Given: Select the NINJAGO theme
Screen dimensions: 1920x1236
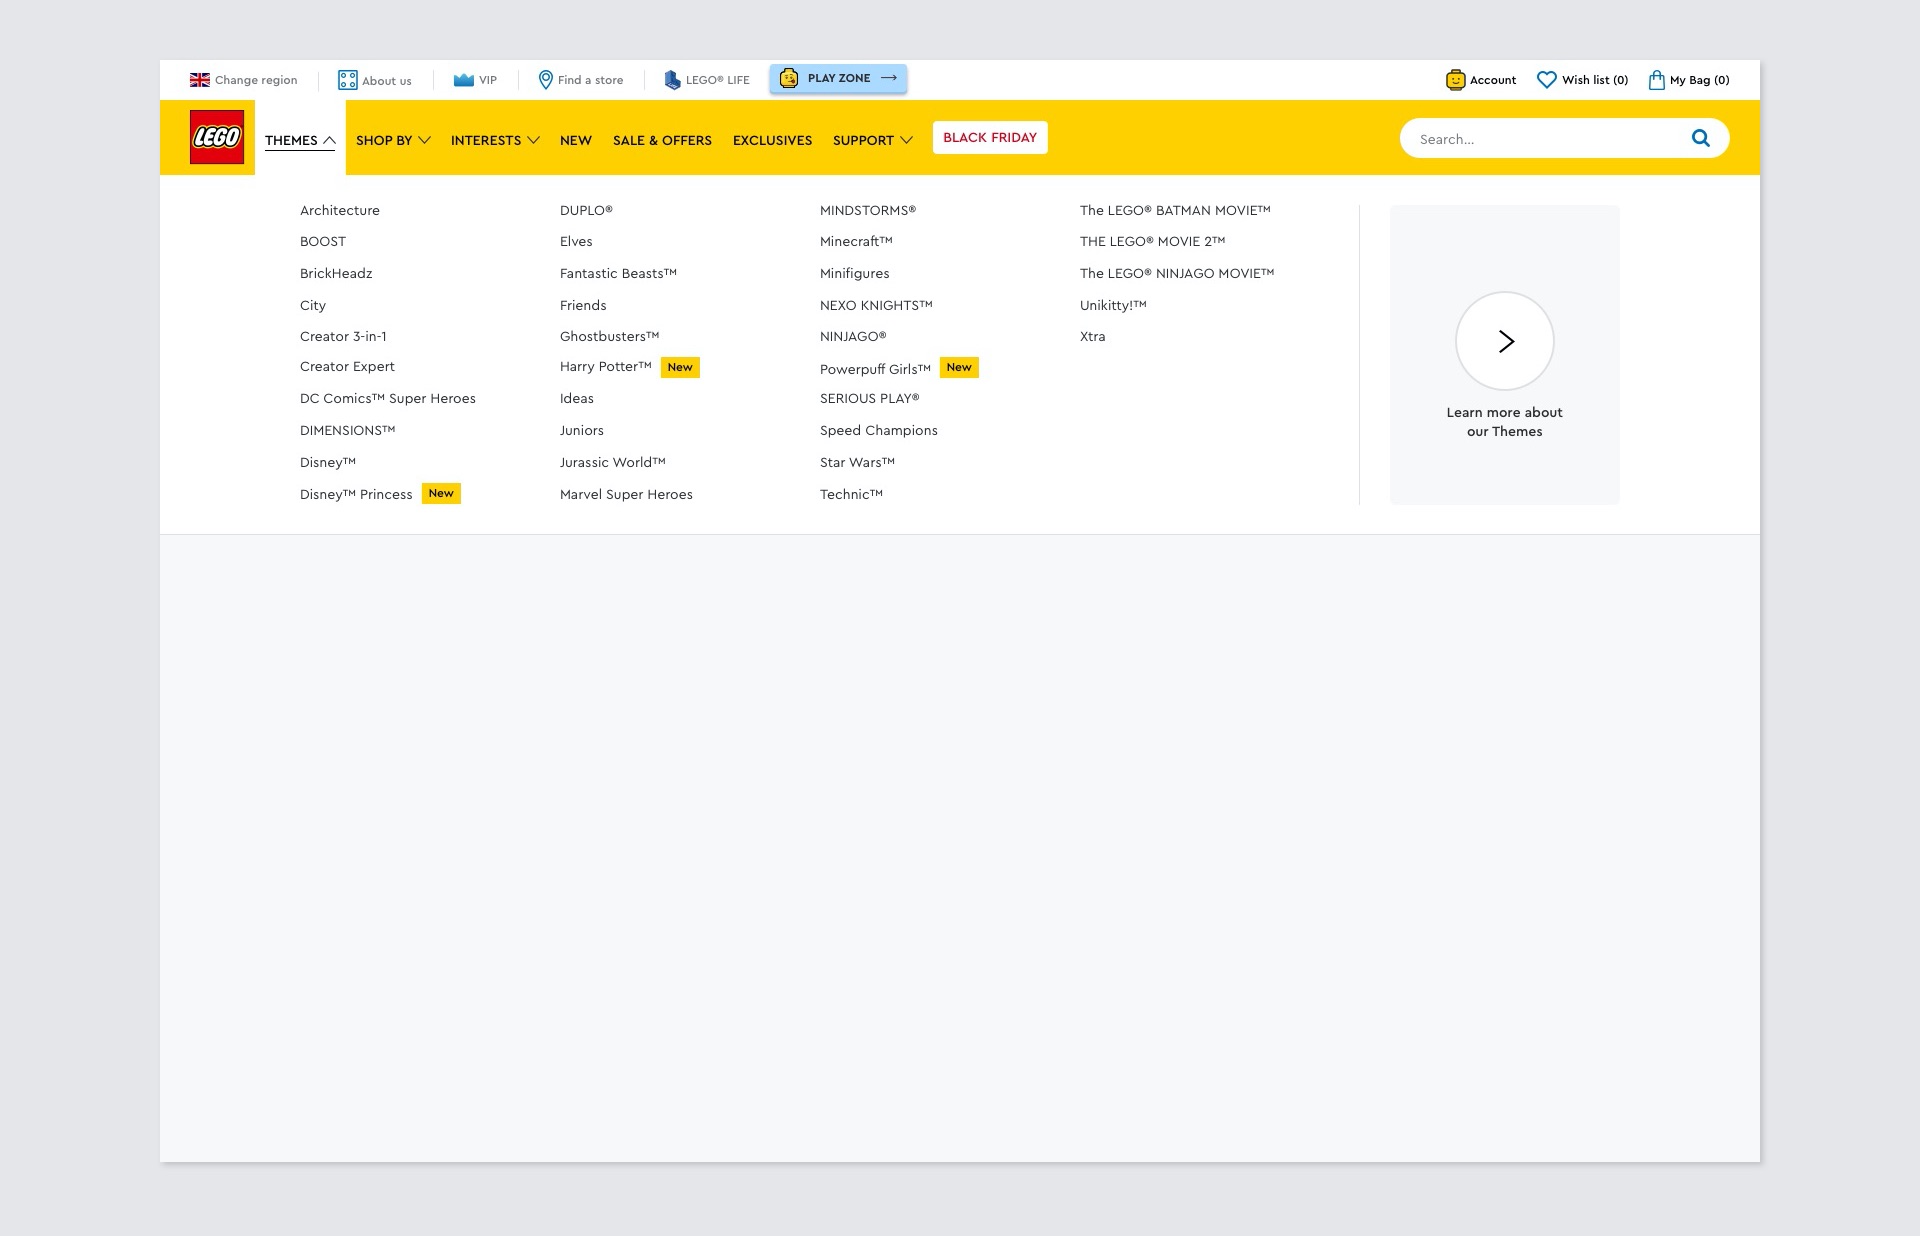Looking at the screenshot, I should click(853, 336).
